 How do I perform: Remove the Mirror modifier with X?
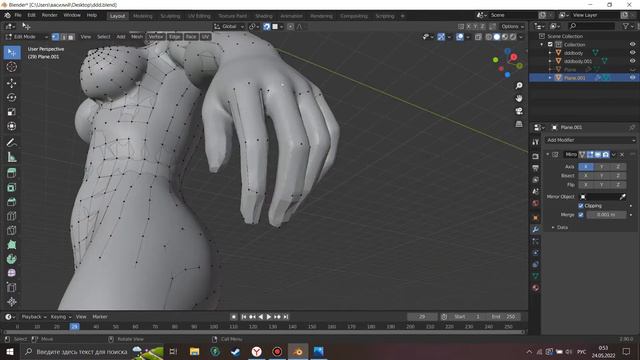[622, 154]
